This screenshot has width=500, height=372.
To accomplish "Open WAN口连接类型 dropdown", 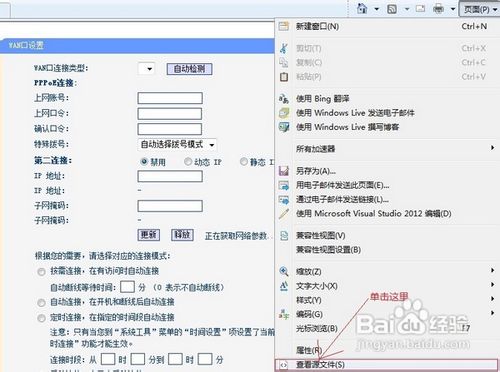I will [x=146, y=69].
